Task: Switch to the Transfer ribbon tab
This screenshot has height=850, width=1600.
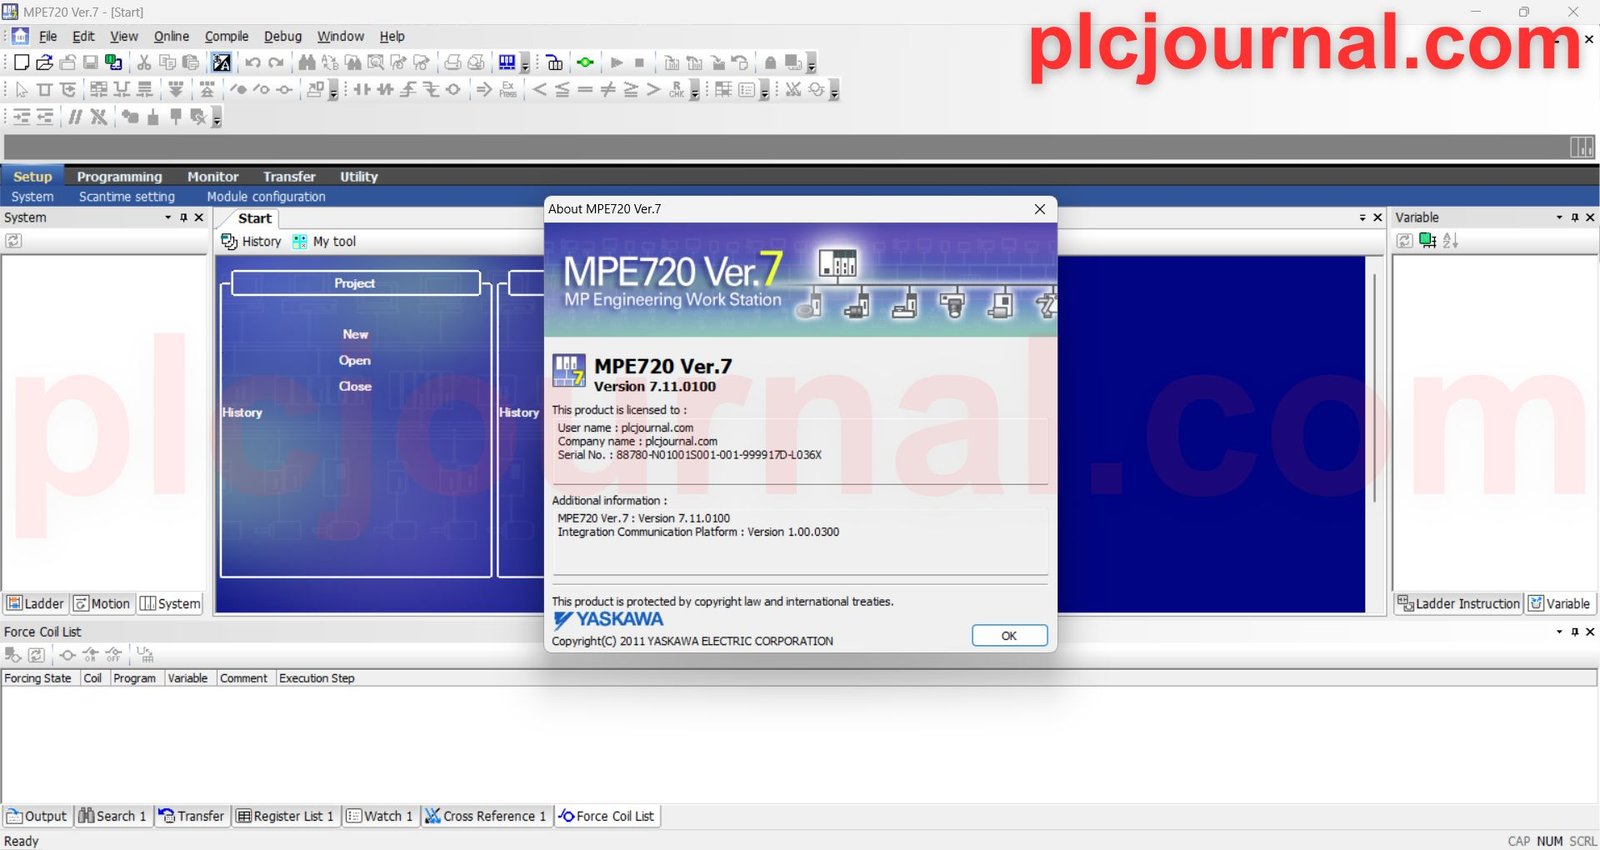Action: [x=289, y=176]
